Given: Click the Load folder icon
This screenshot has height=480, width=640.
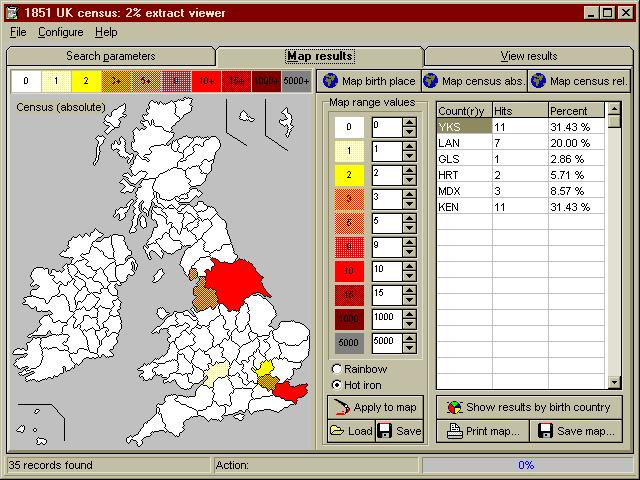Looking at the screenshot, I should point(337,431).
